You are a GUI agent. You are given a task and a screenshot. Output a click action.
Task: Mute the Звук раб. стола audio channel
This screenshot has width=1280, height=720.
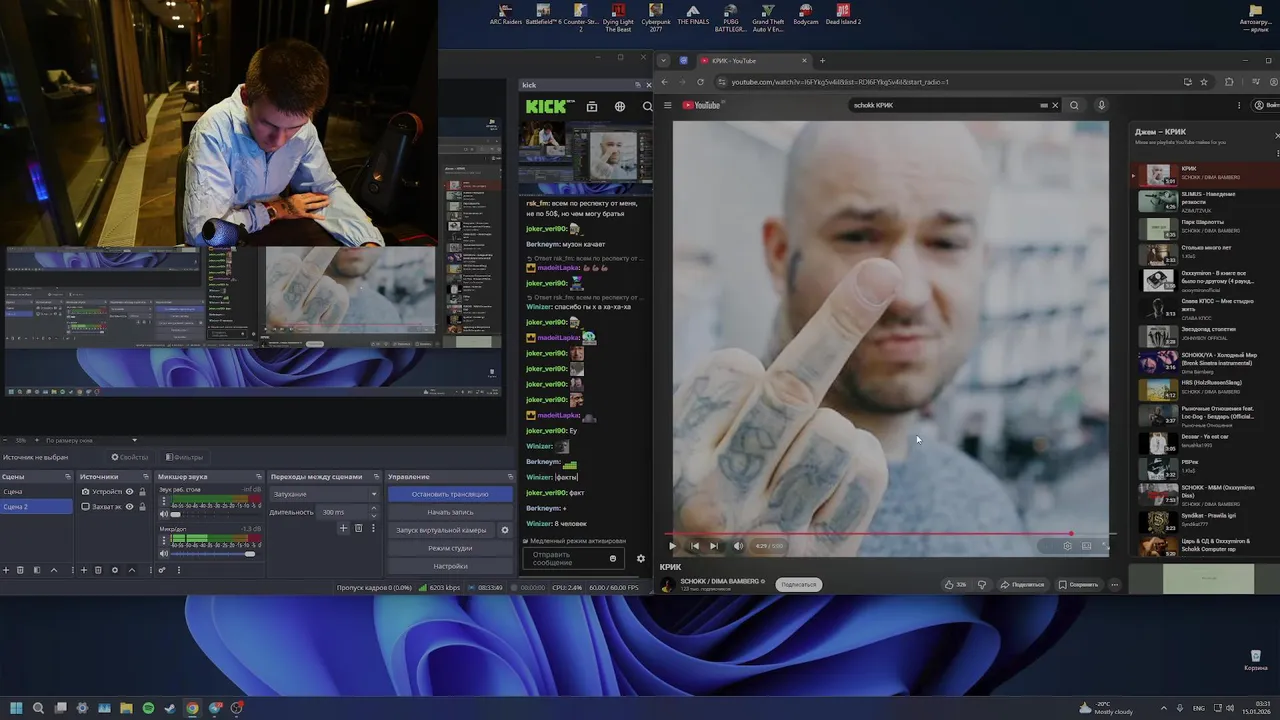[164, 514]
